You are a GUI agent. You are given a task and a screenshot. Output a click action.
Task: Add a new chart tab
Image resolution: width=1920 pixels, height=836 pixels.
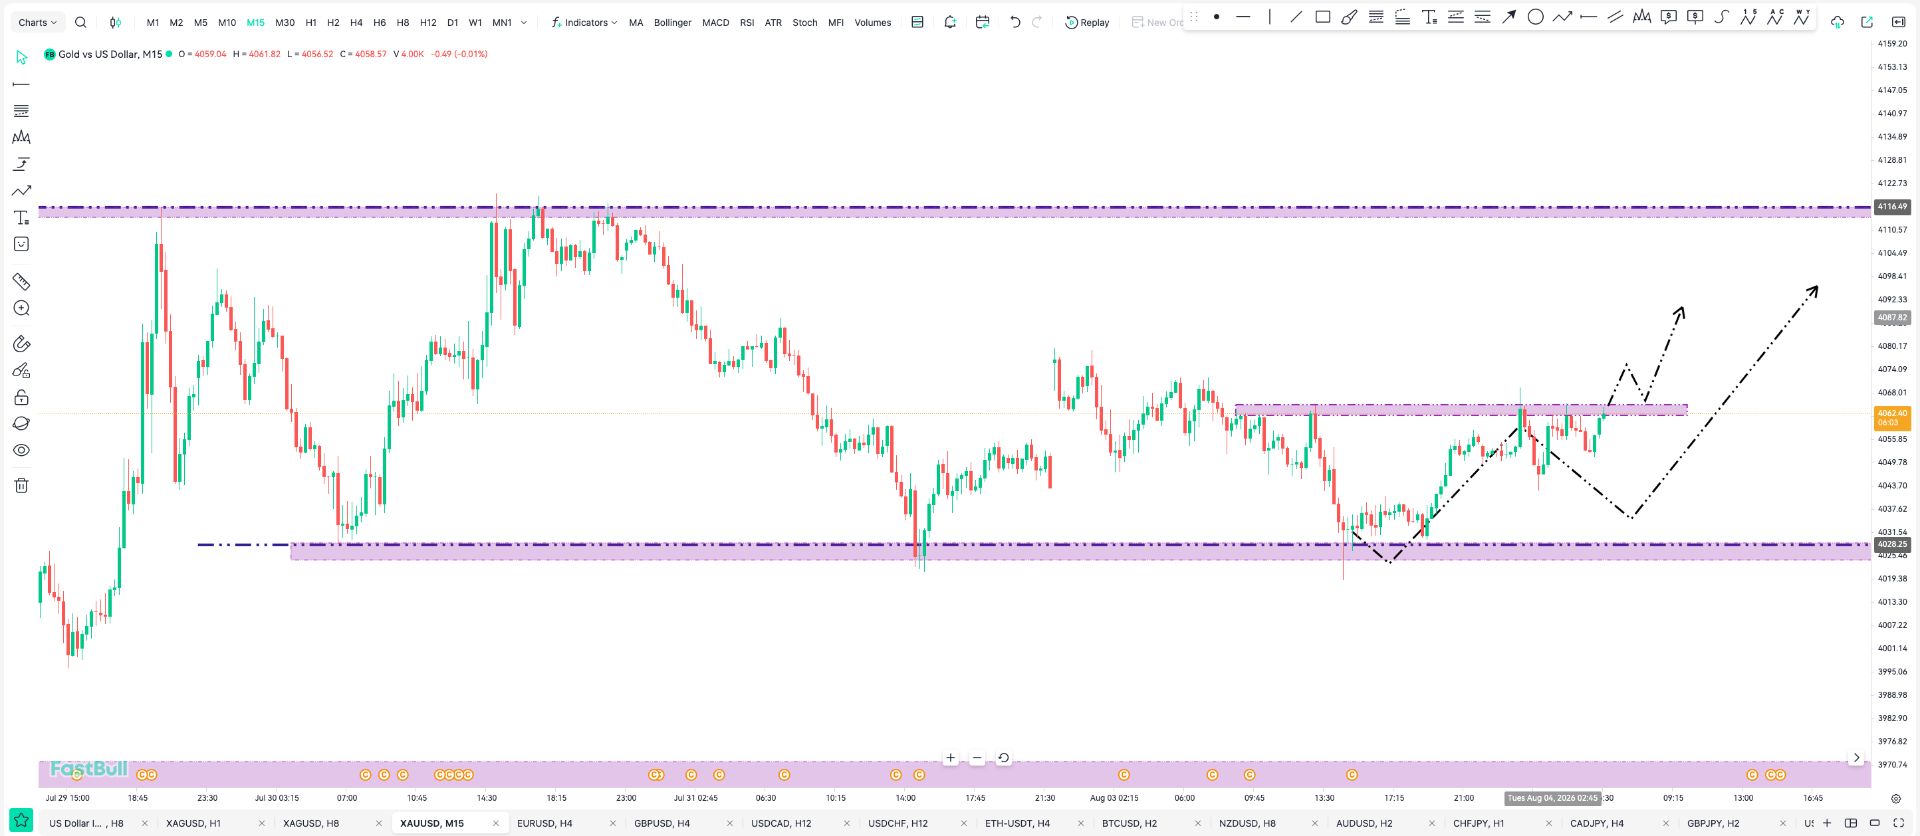tap(1827, 823)
